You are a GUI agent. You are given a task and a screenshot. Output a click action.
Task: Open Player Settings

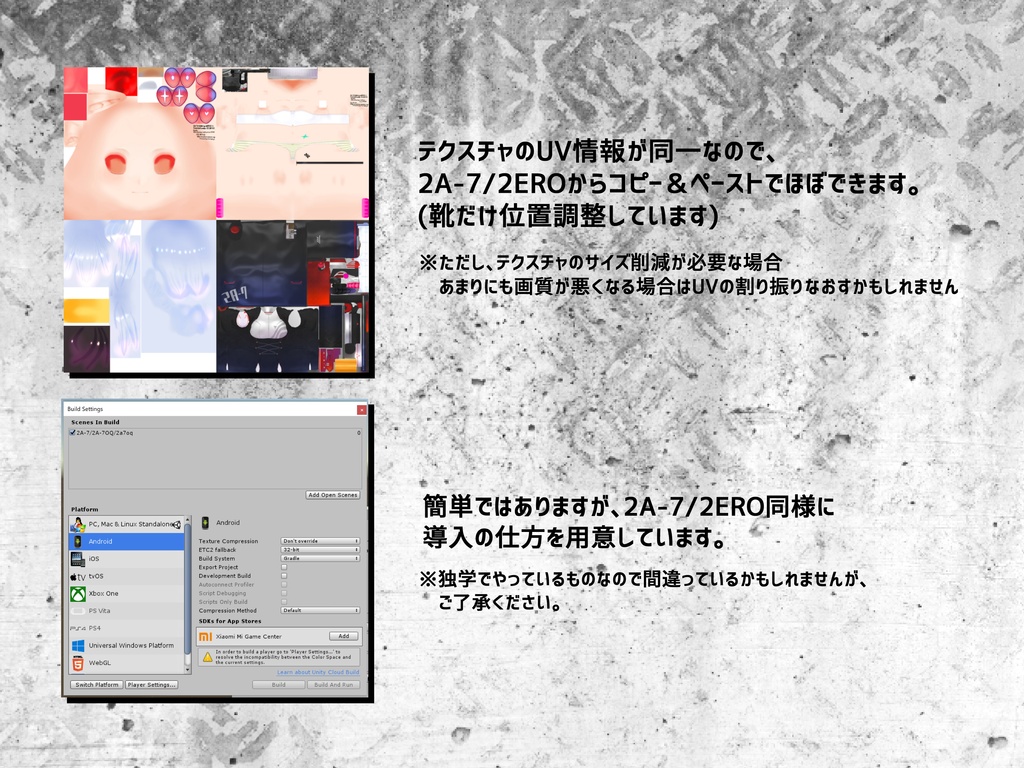[150, 684]
